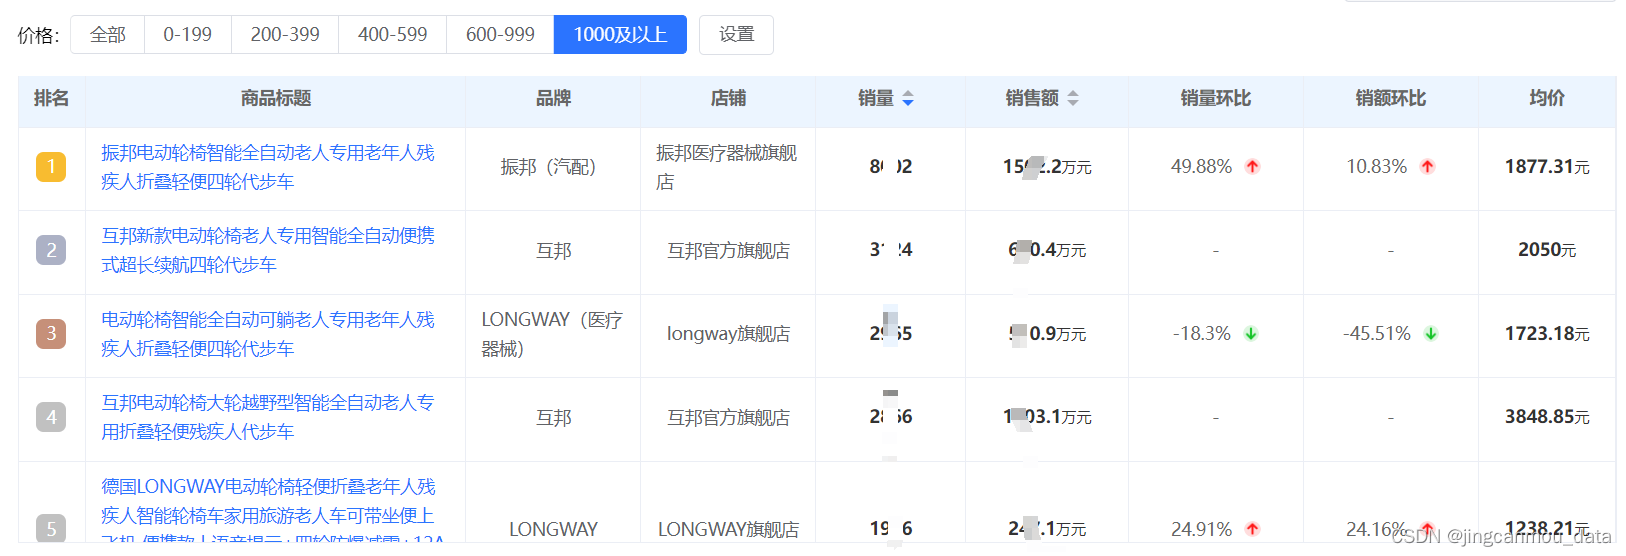Screen dimensions: 1626x556
Task: Click the 排名 column header
Action: [x=51, y=98]
